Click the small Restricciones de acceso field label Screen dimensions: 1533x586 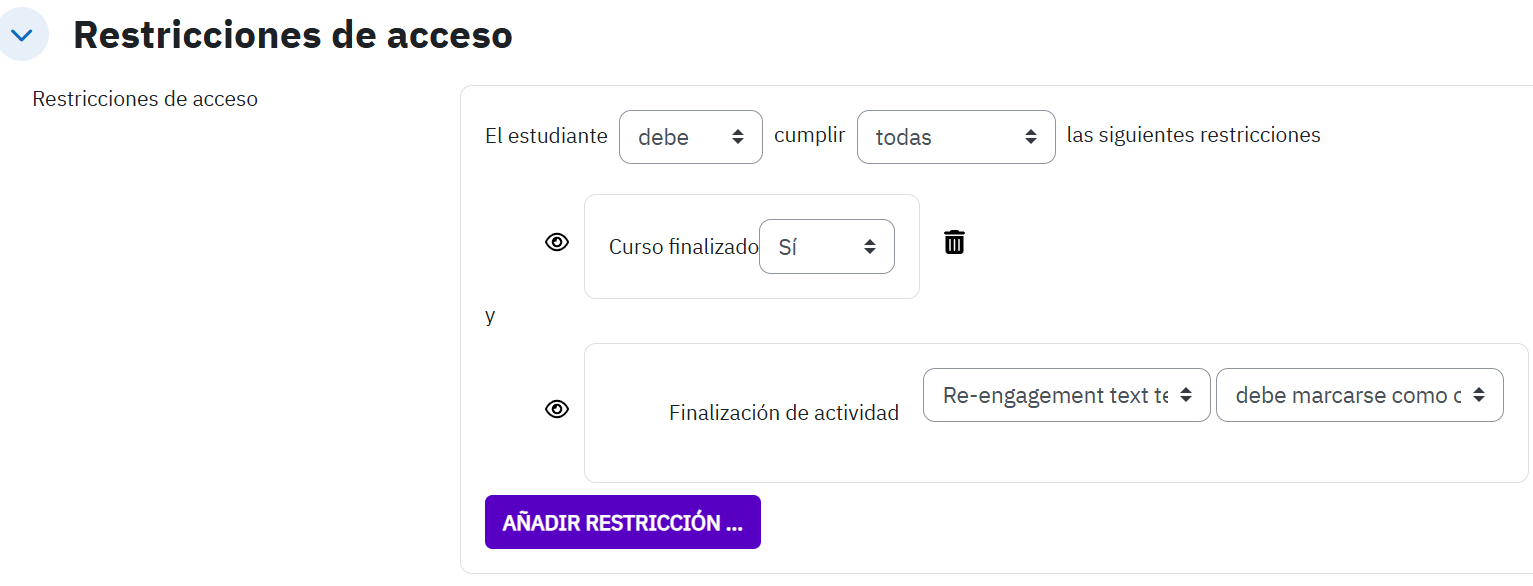tap(145, 99)
